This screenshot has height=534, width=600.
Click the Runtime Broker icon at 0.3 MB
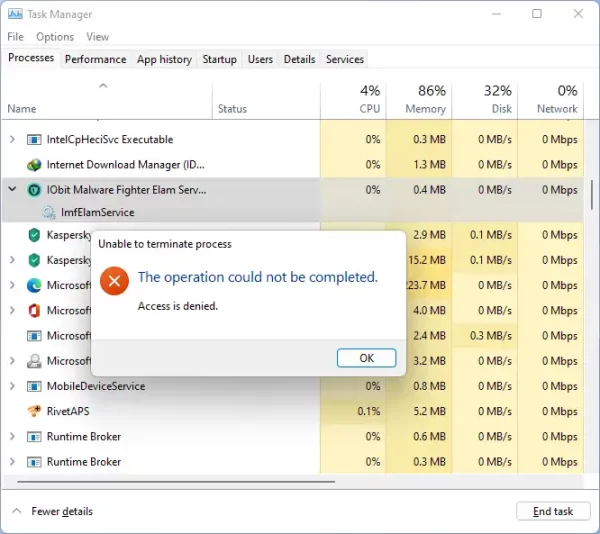click(34, 462)
